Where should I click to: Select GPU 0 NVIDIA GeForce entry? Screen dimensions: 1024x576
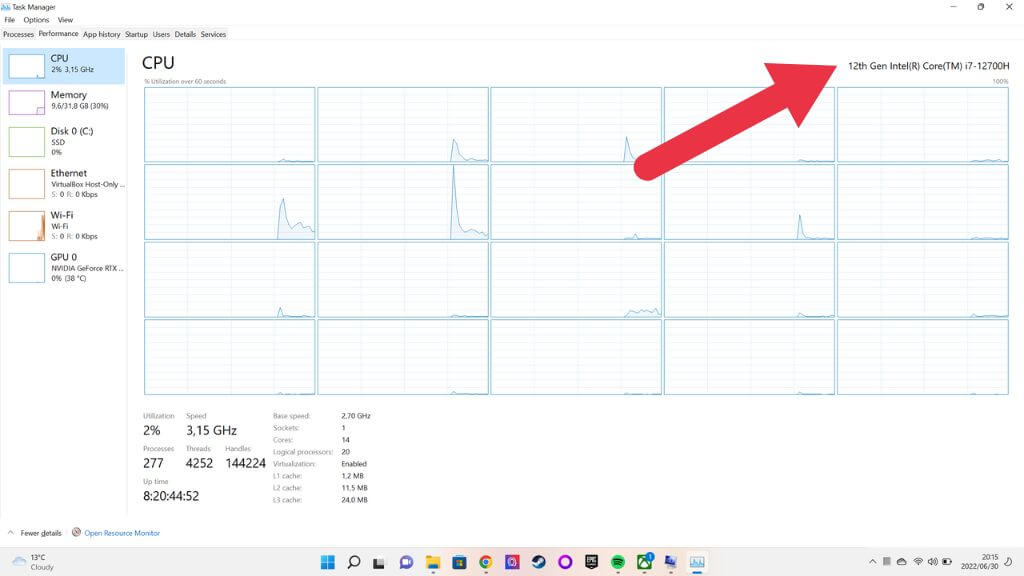[x=64, y=267]
